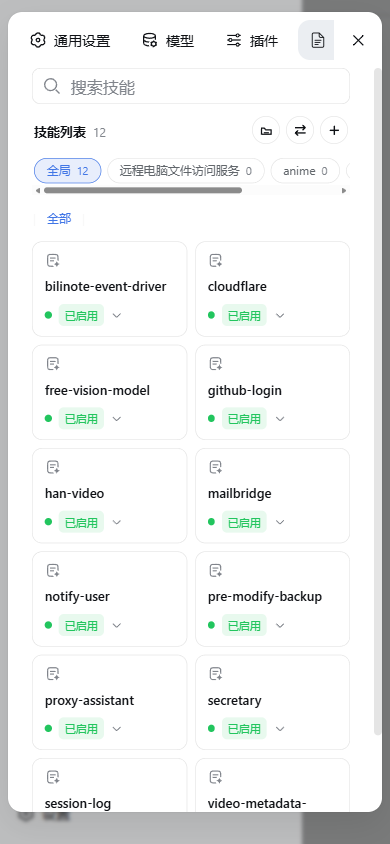Open the session-log skill name
Viewport: 390px width, 844px height.
tap(78, 804)
